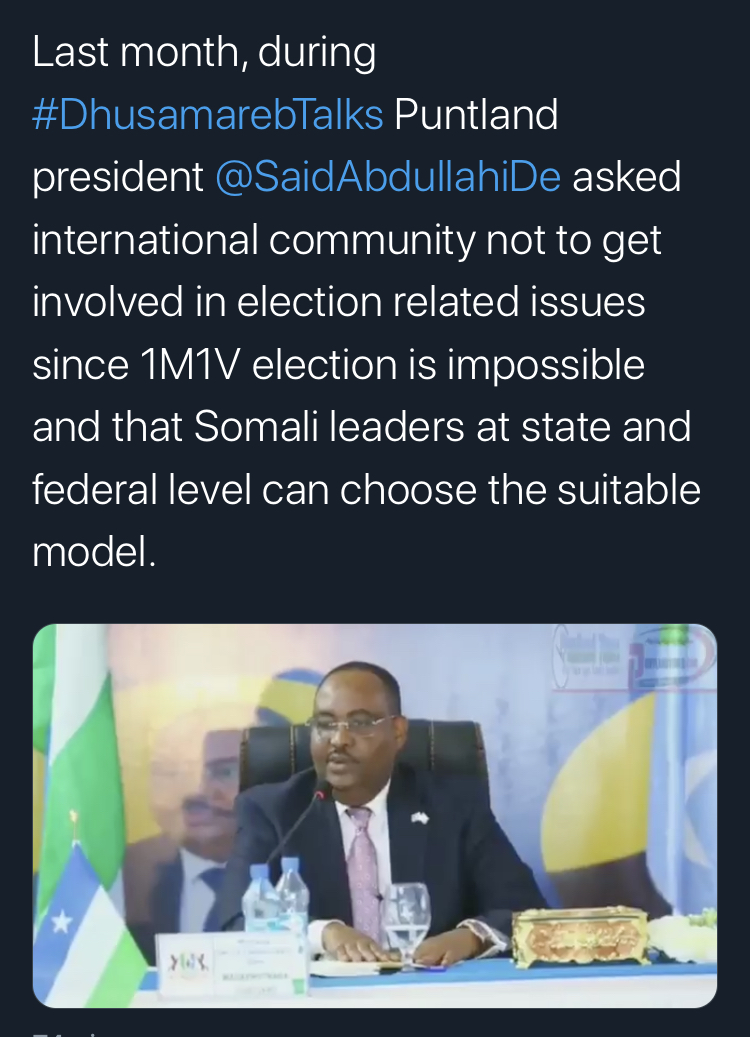Tap the final word 'model.' in the tweet
Screen dimensions: 750x1037
pyautogui.click(x=94, y=552)
